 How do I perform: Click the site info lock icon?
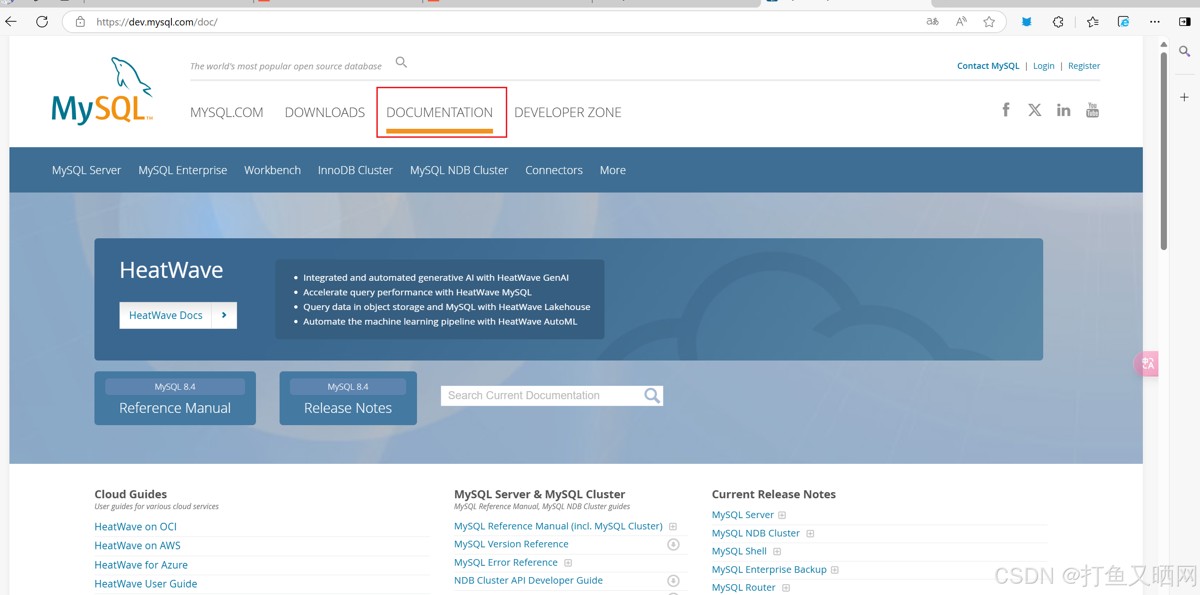click(x=80, y=21)
